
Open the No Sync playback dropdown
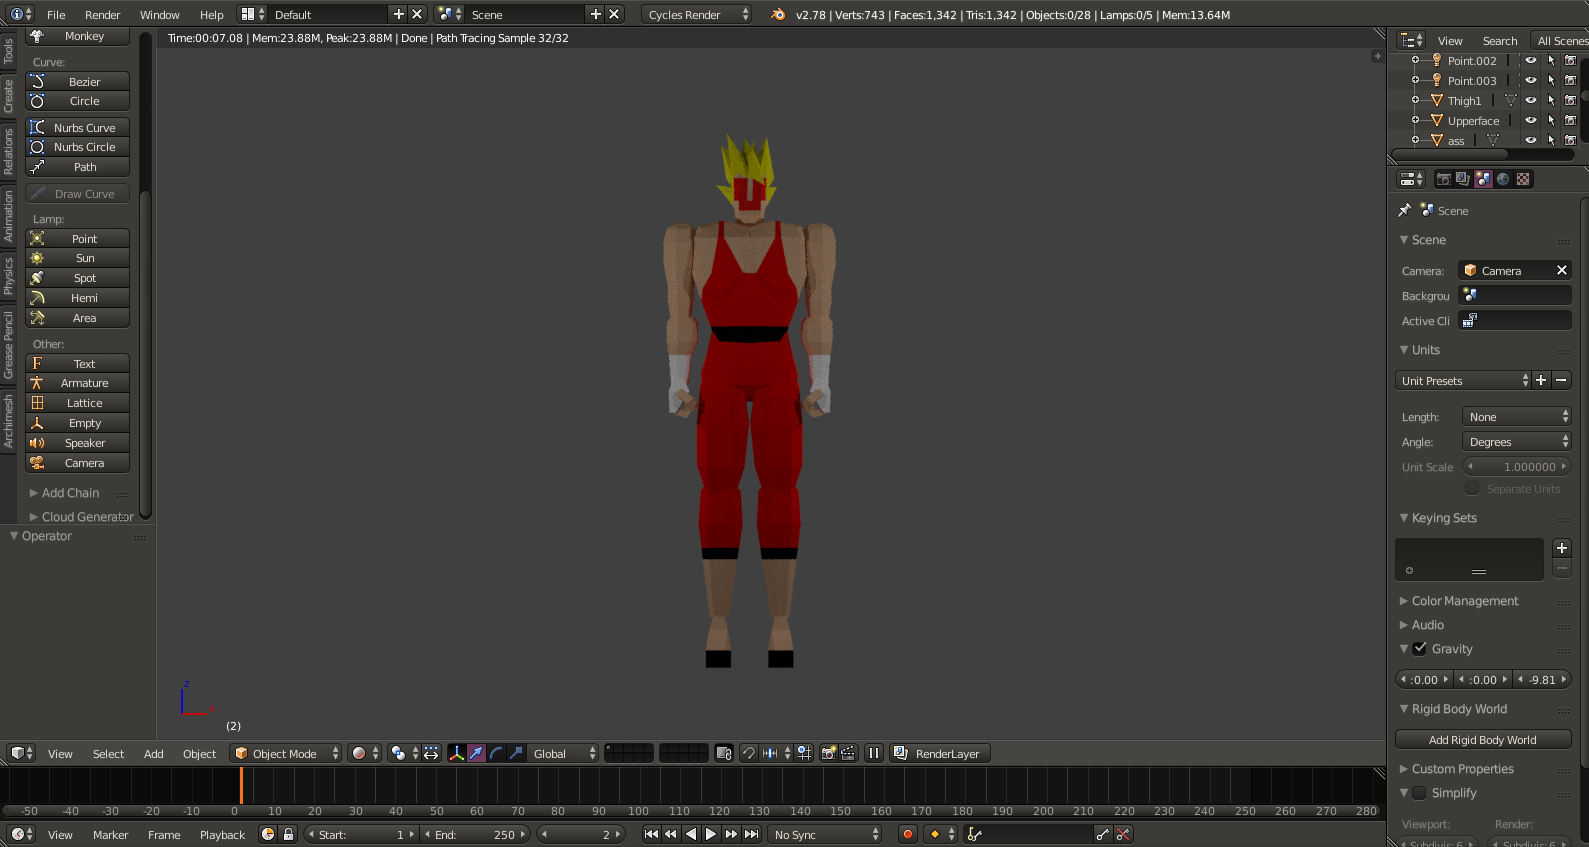coord(826,834)
